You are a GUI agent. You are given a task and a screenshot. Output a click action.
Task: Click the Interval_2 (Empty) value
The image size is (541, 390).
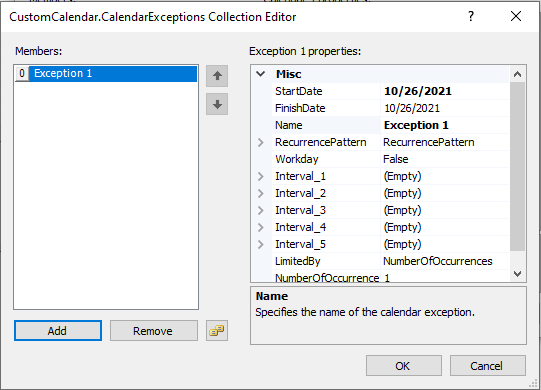(444, 193)
